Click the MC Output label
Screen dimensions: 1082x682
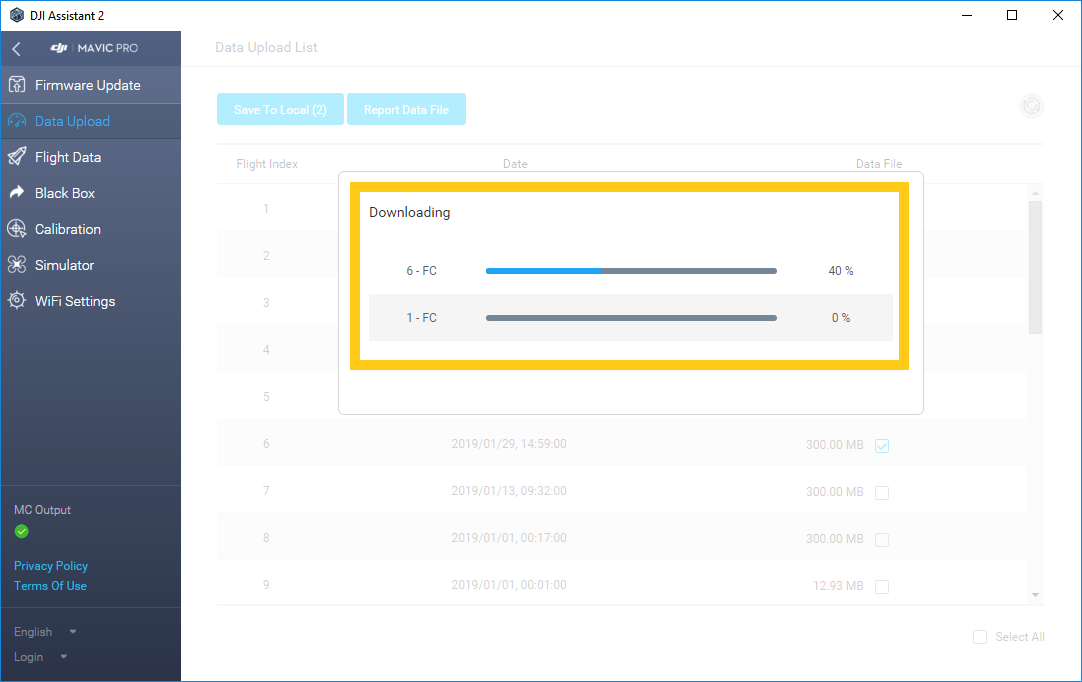click(43, 509)
